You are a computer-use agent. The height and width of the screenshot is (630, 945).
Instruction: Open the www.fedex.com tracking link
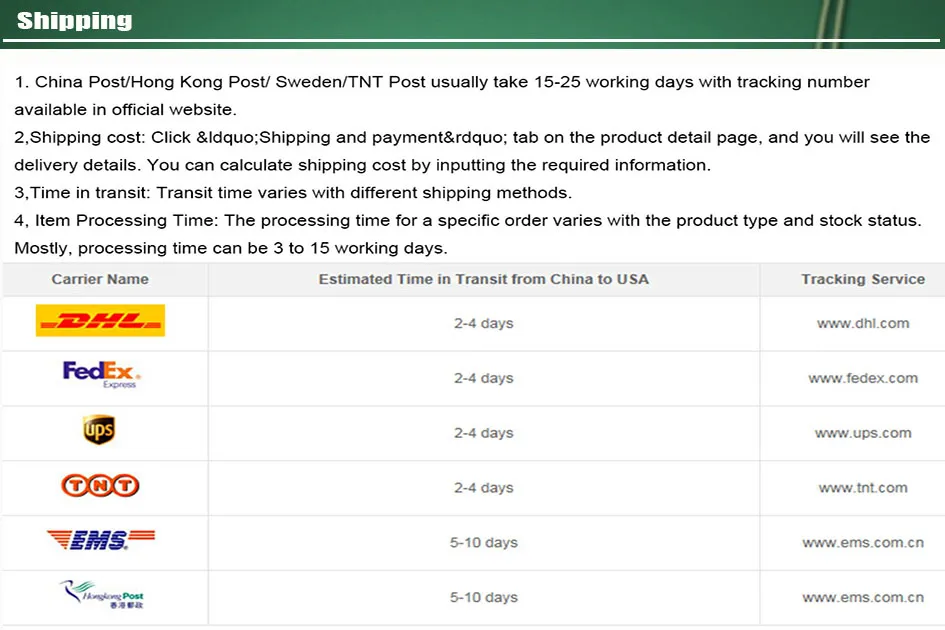pos(863,378)
